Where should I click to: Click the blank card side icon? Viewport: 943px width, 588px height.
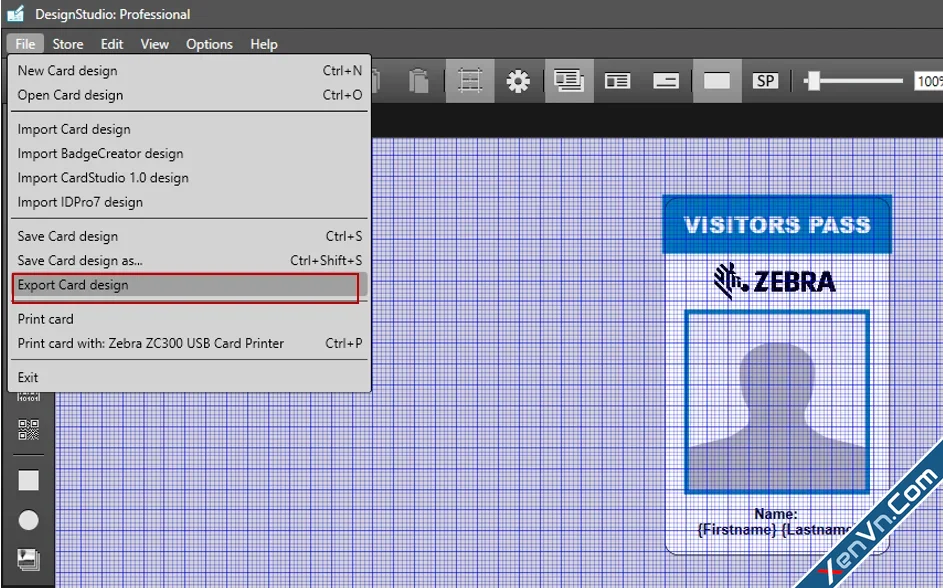click(x=717, y=81)
